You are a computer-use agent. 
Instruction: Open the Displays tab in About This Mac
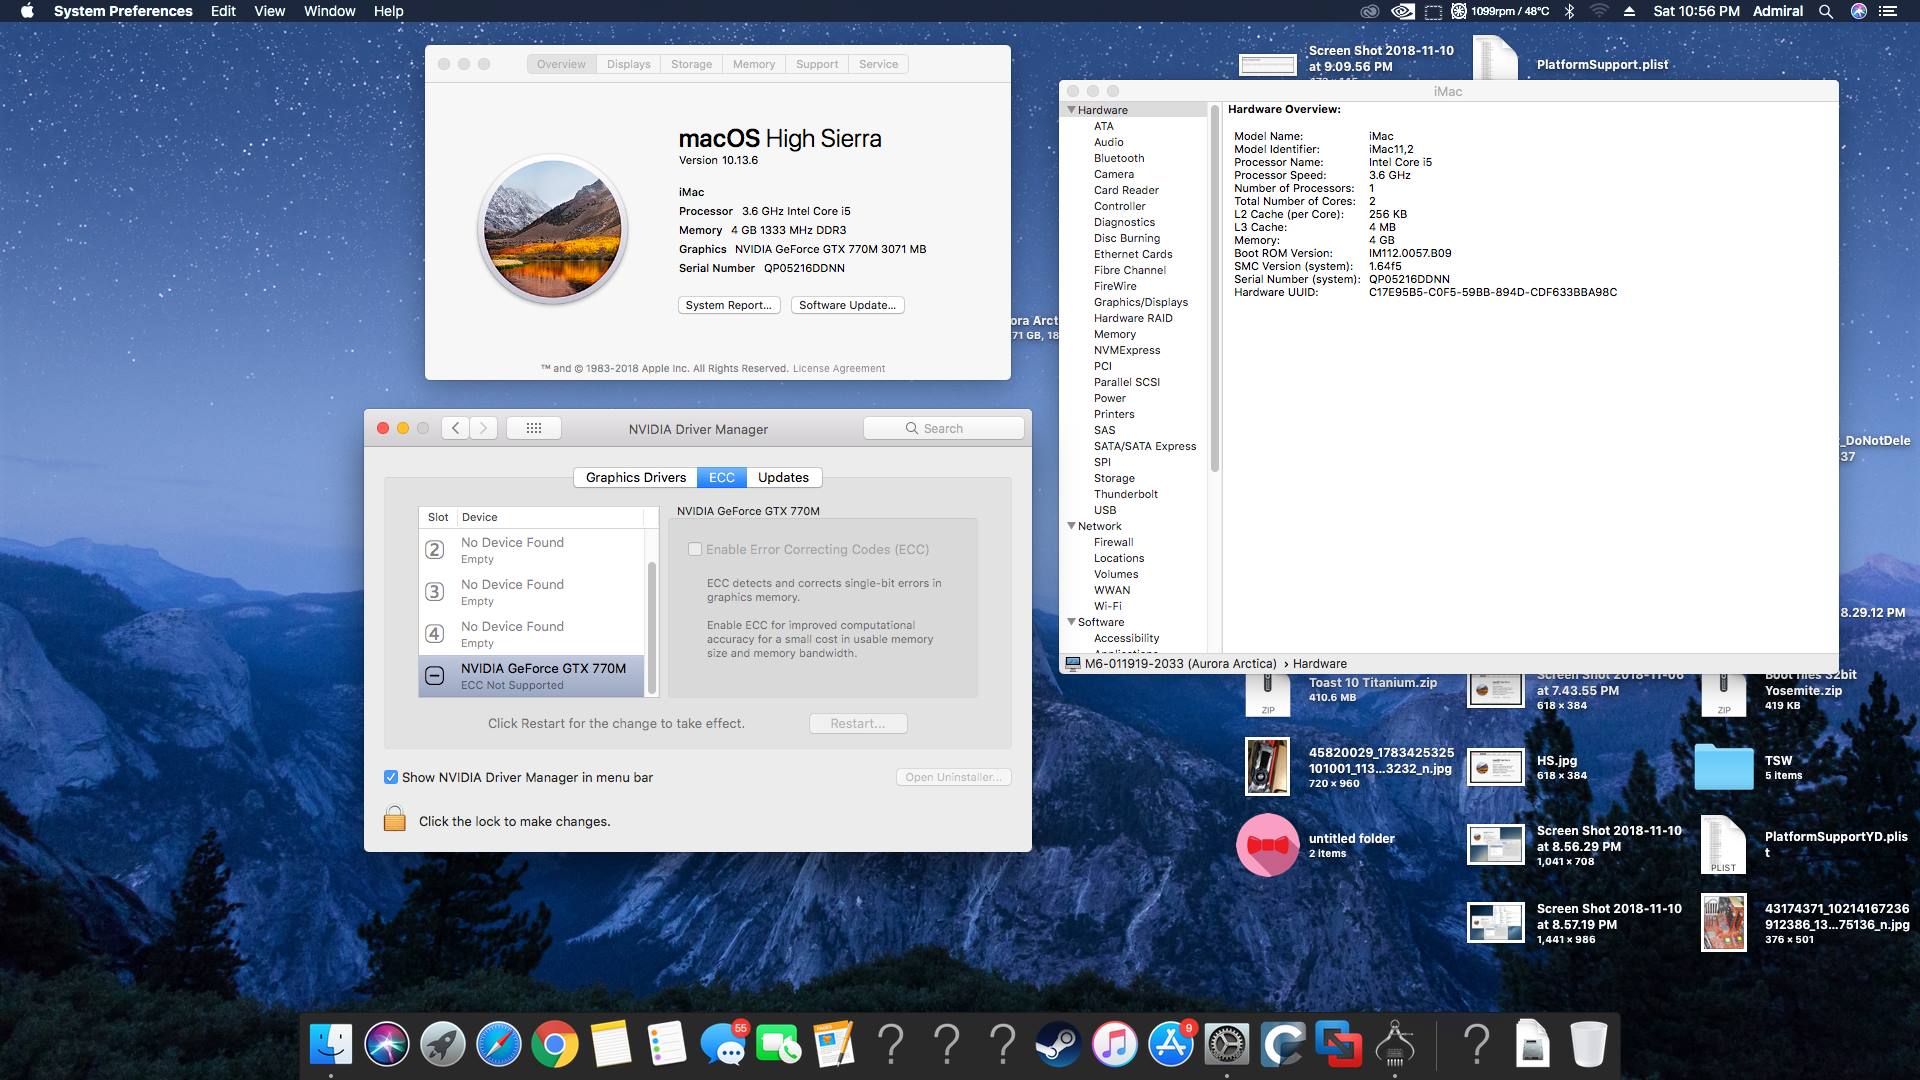(x=628, y=63)
